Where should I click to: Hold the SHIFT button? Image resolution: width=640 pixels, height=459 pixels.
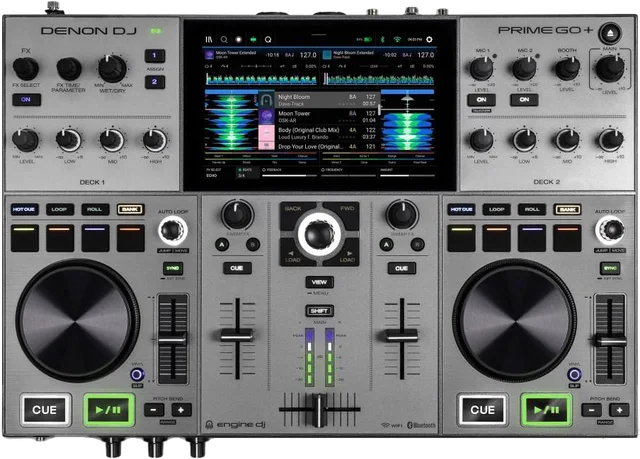click(x=319, y=311)
